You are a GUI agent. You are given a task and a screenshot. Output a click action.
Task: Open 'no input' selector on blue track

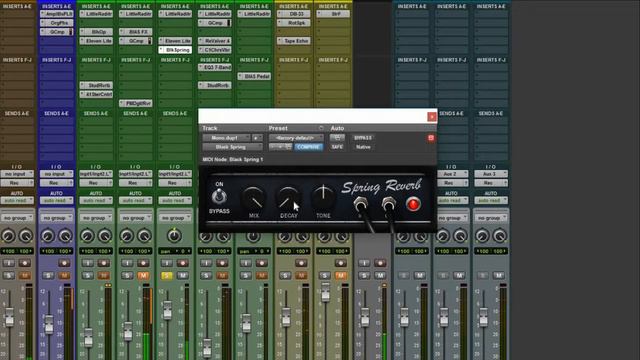[x=56, y=174]
